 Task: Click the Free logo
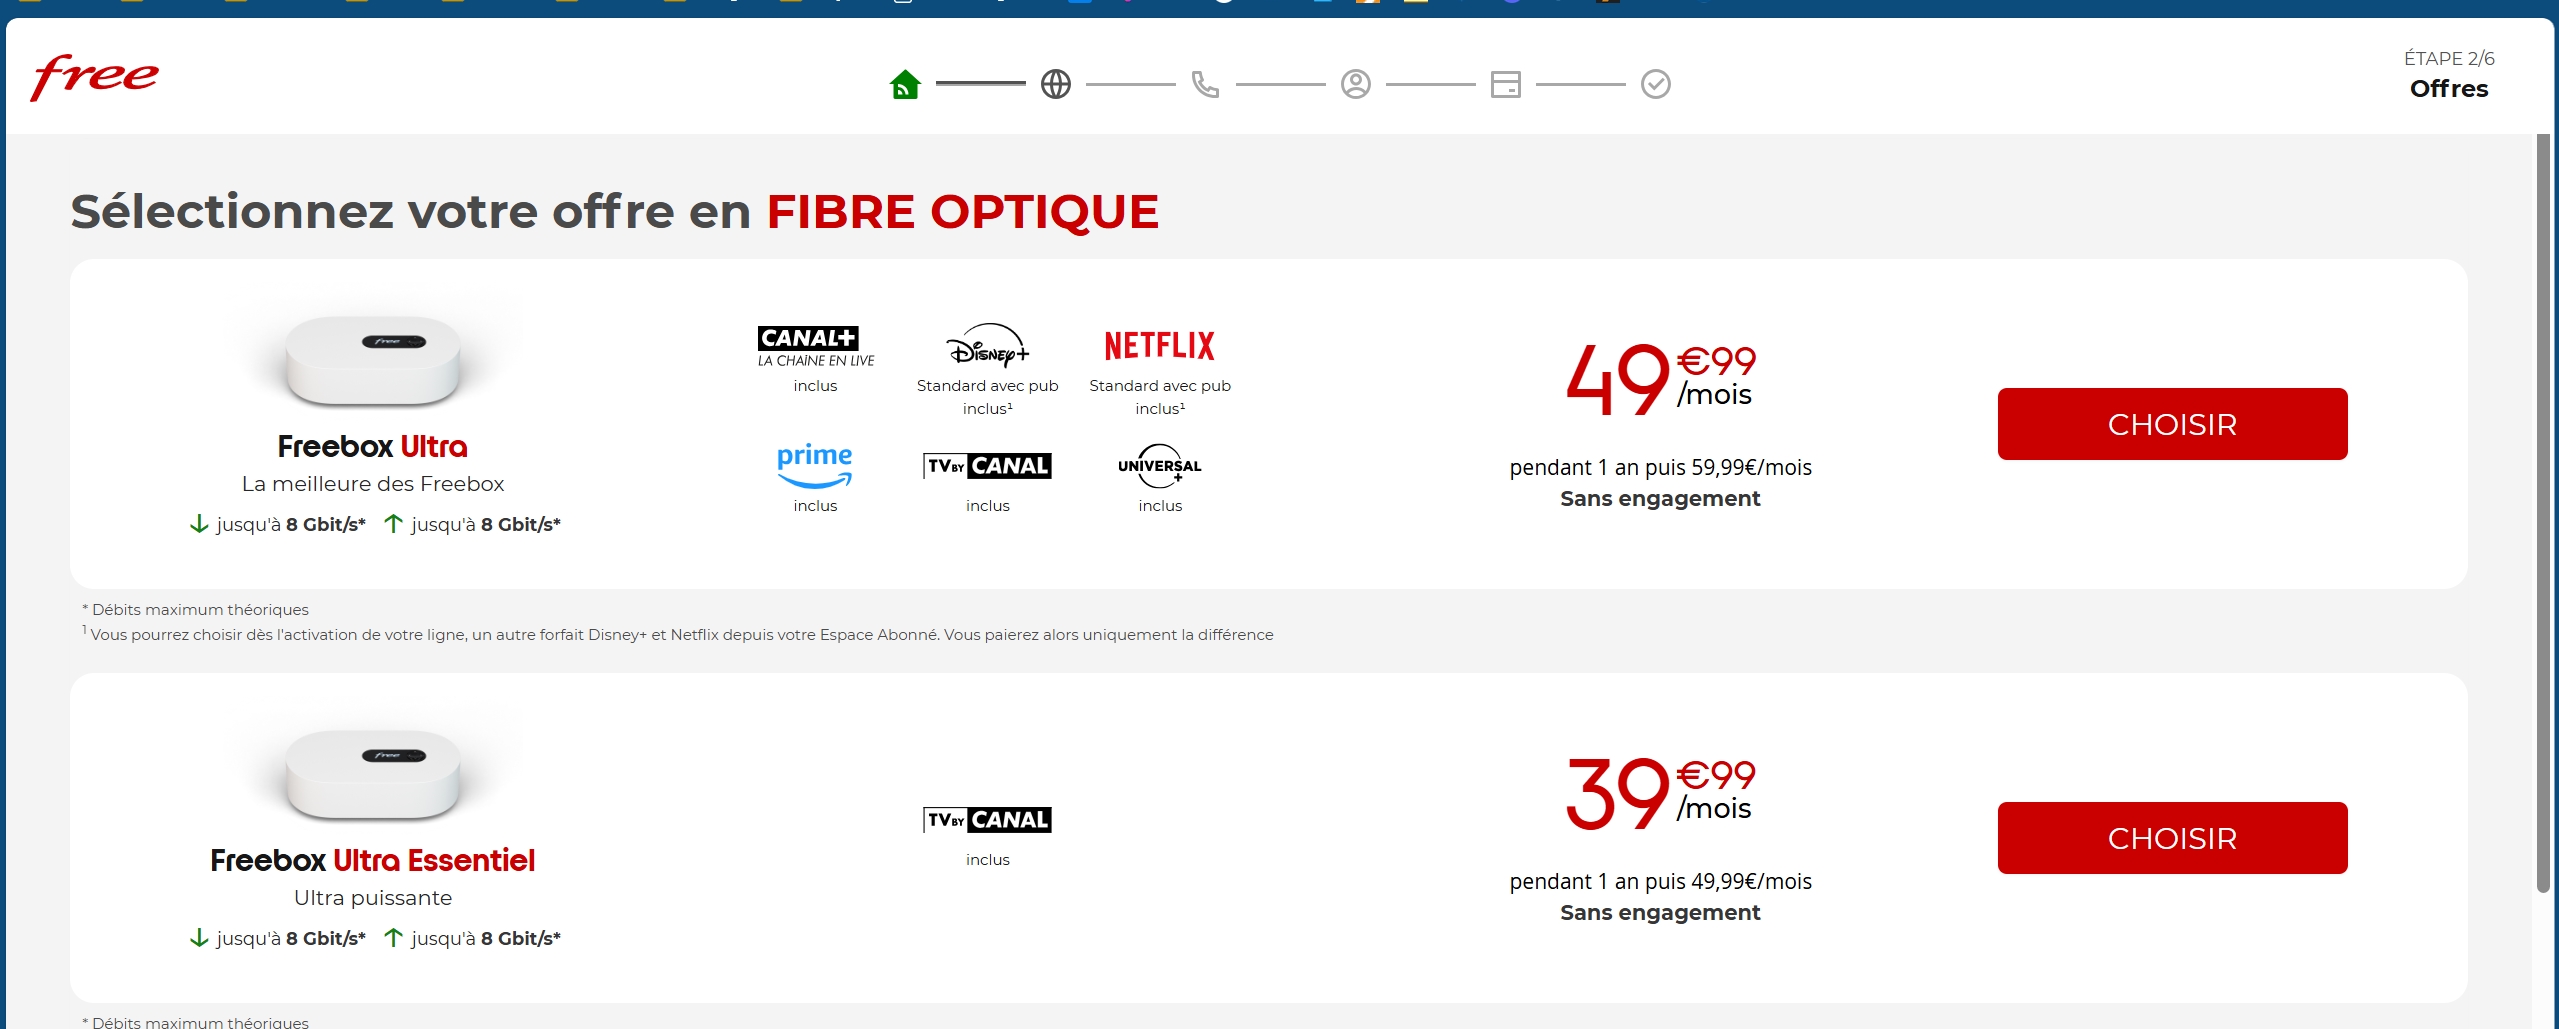point(95,77)
